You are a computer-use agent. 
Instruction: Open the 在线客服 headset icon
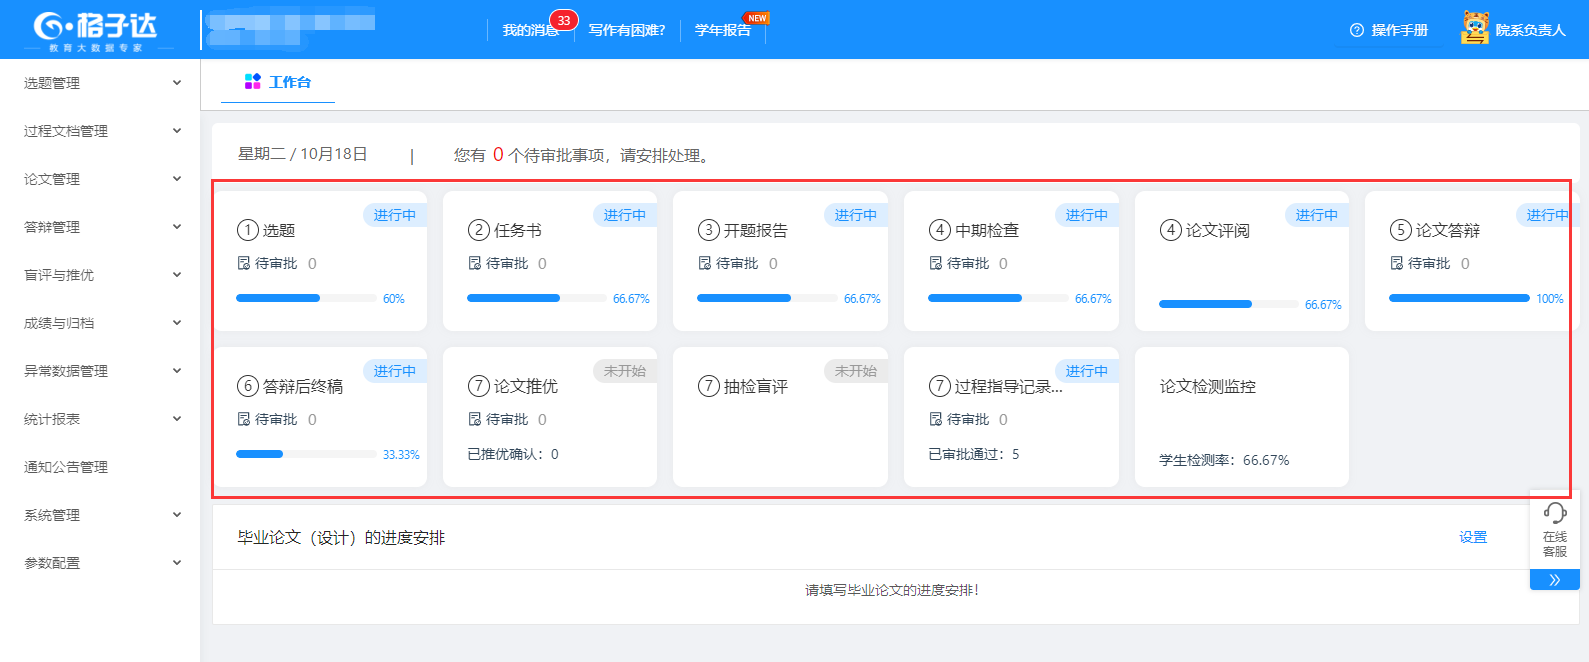point(1555,513)
